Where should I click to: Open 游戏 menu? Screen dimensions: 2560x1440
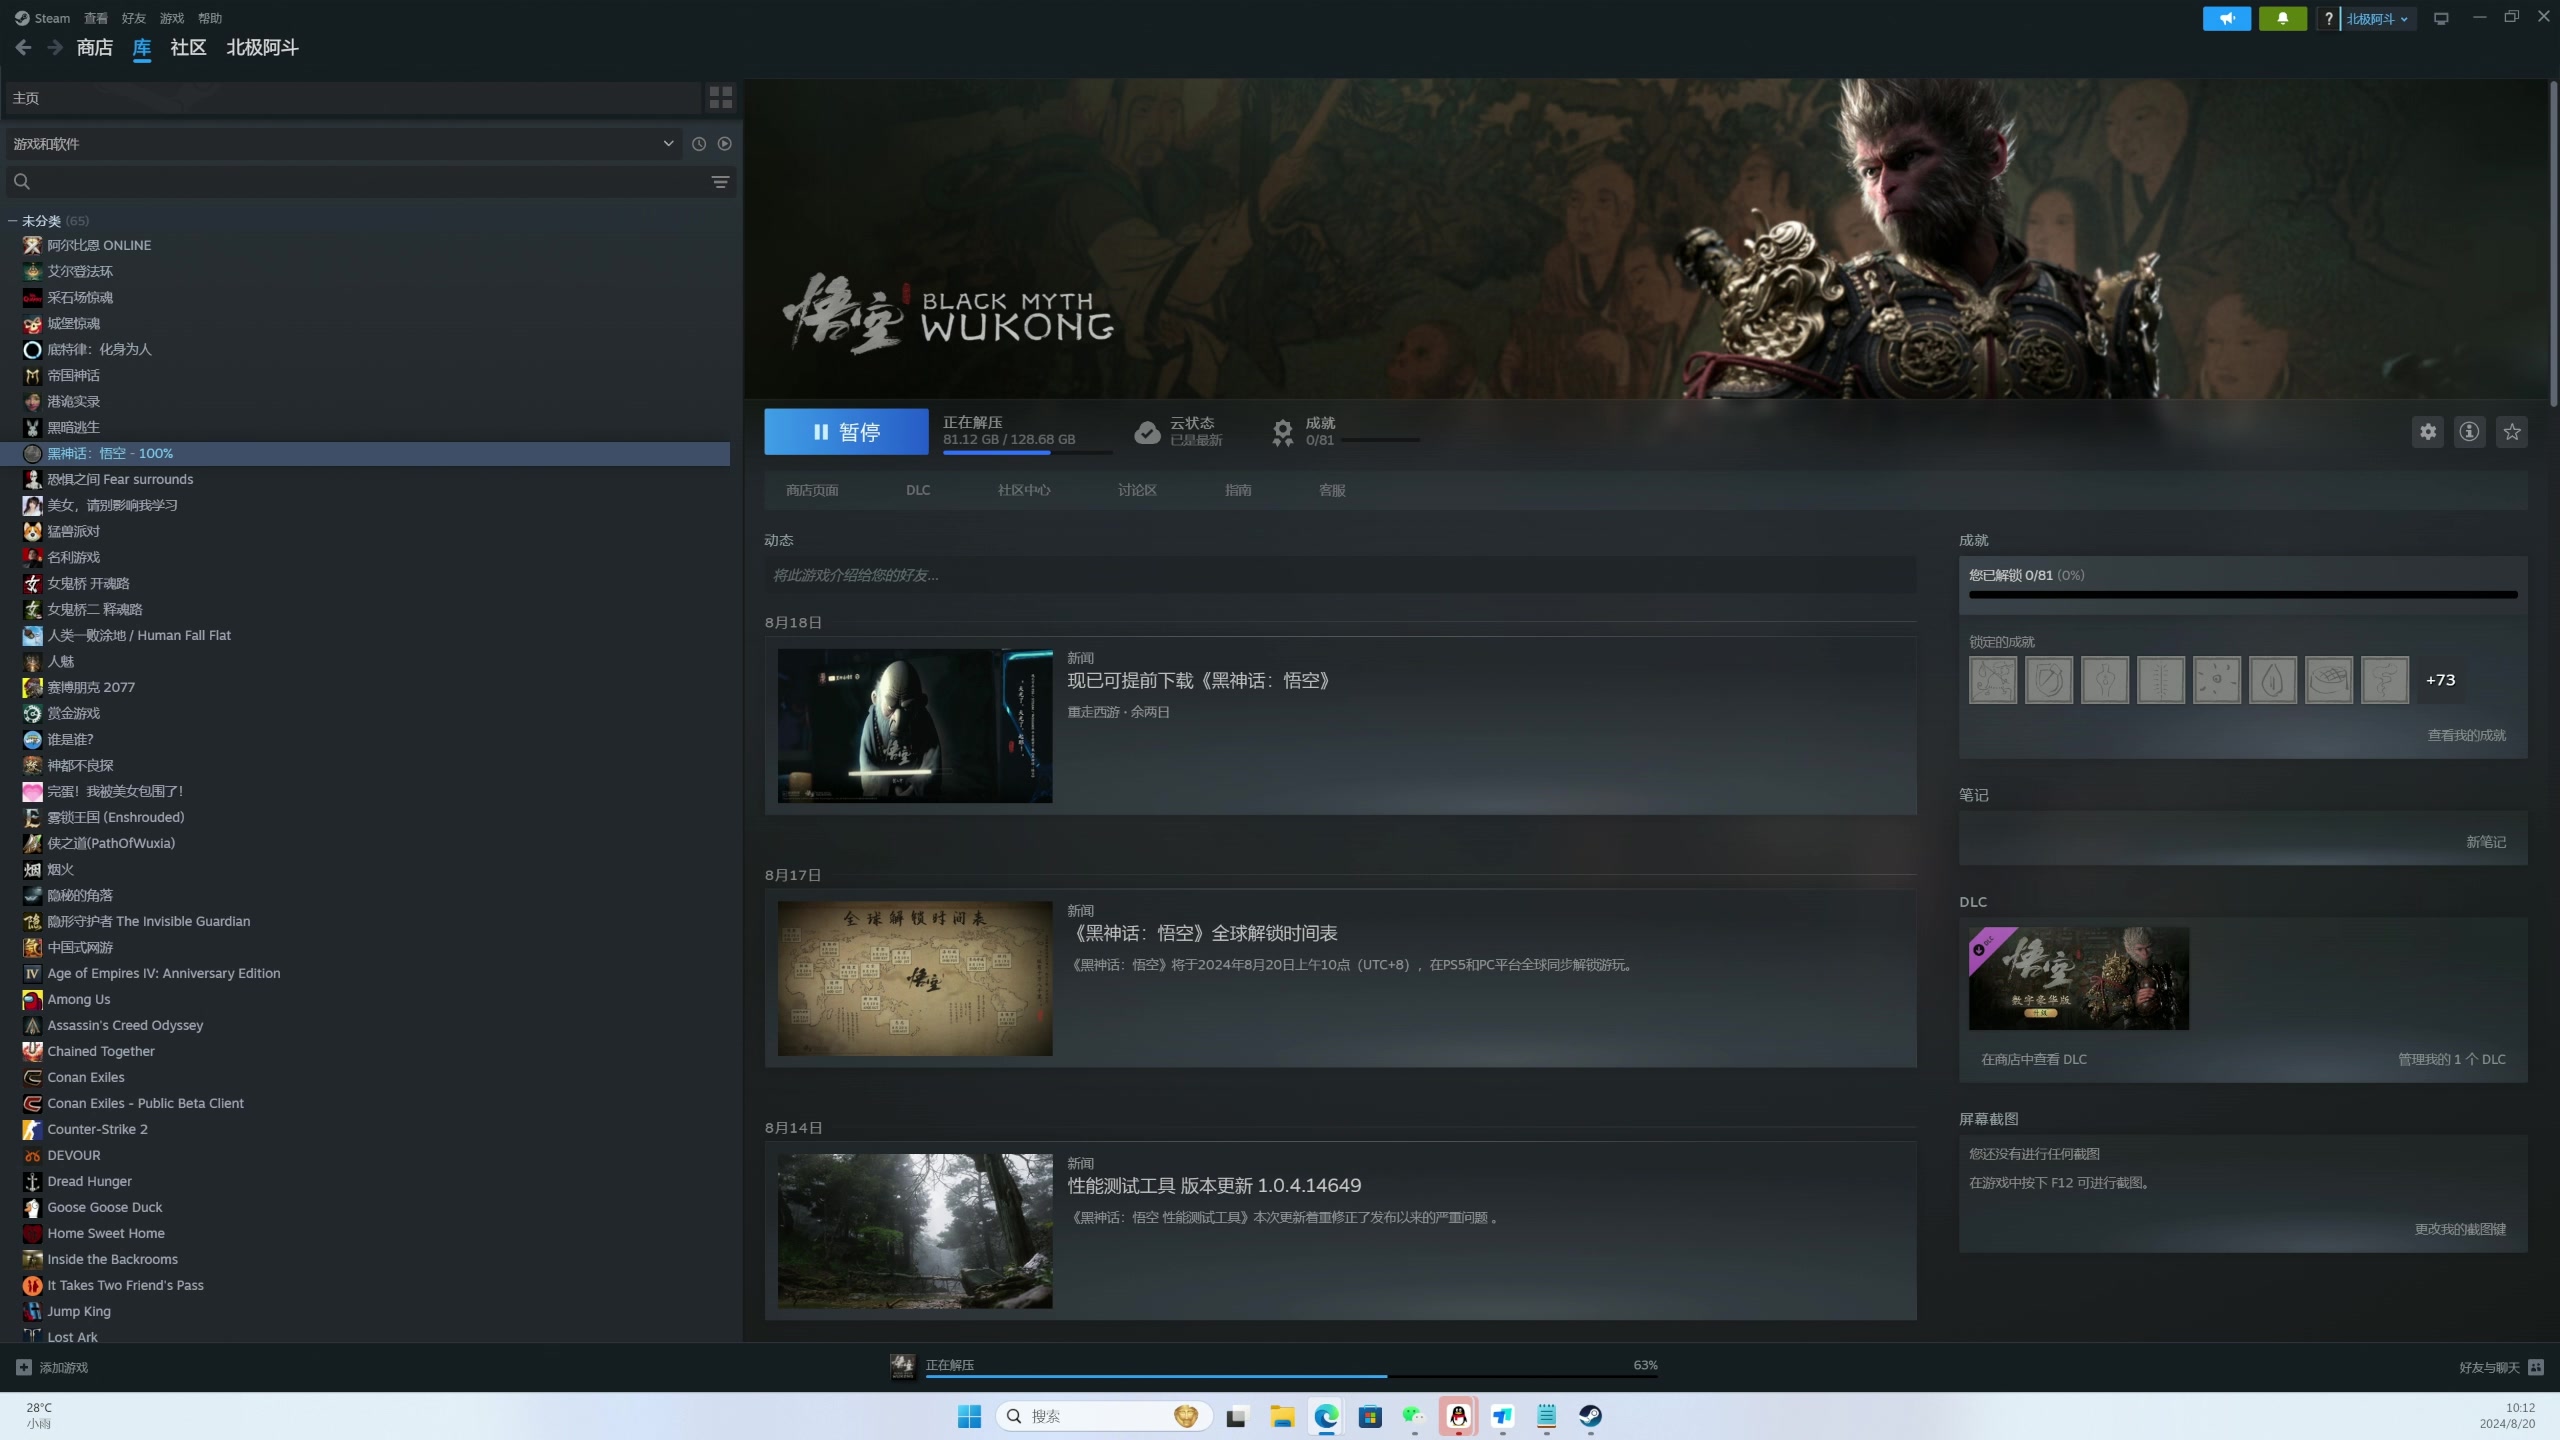coord(172,18)
